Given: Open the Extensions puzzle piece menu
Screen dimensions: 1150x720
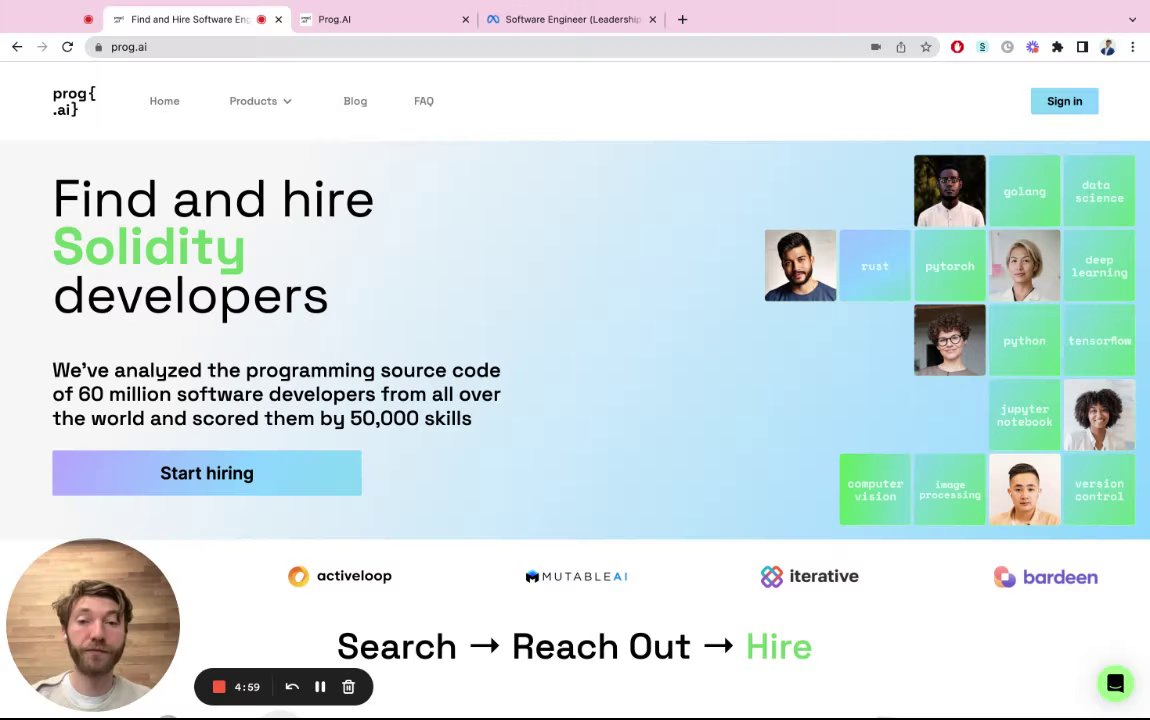Looking at the screenshot, I should tap(1057, 47).
